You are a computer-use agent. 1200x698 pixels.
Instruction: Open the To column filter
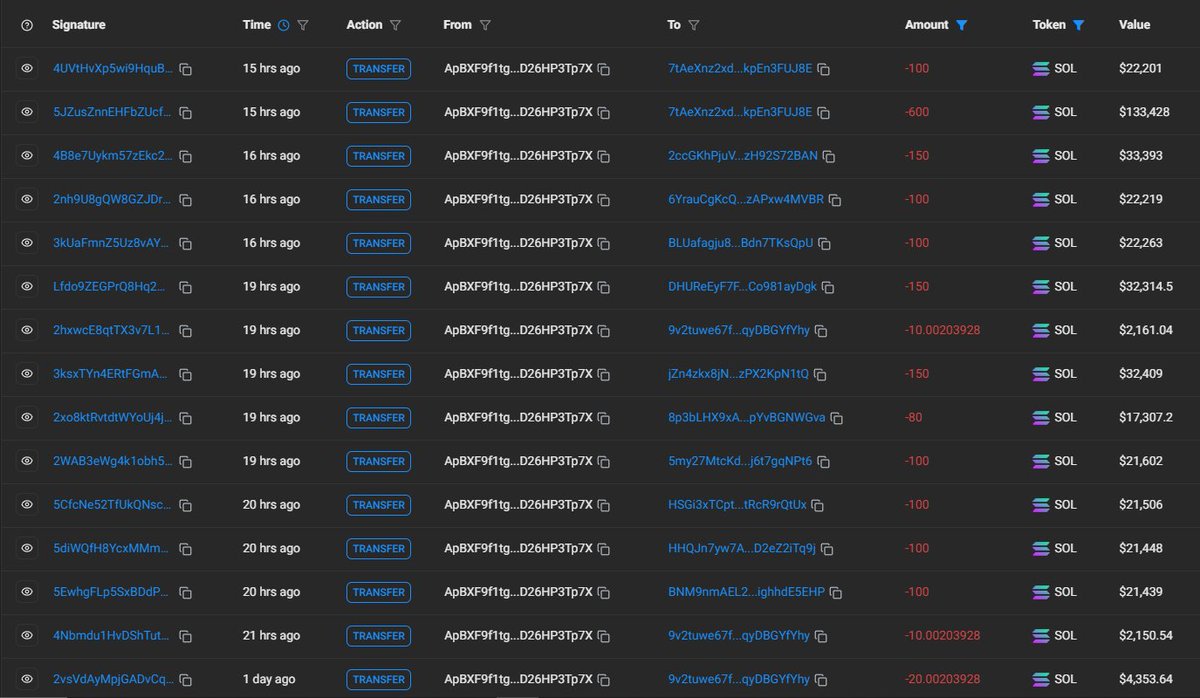click(x=694, y=25)
